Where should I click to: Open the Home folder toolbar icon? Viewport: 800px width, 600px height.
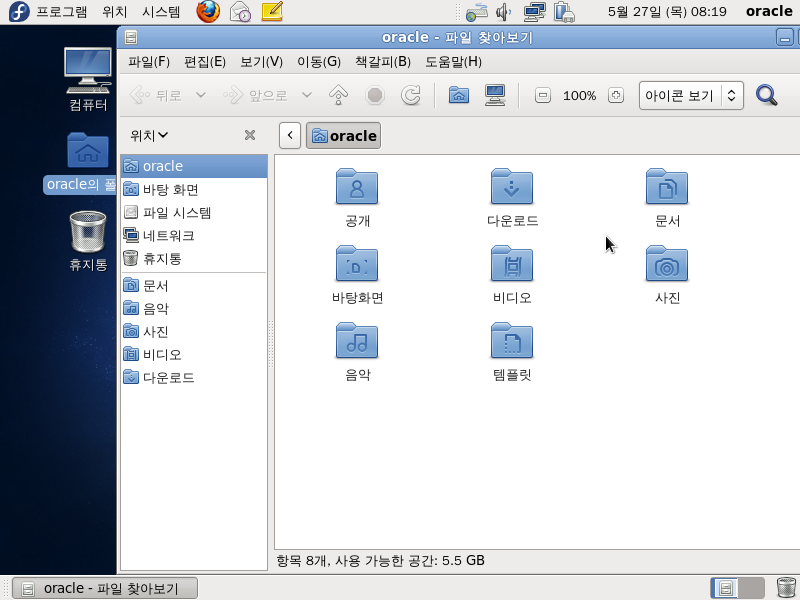click(459, 94)
